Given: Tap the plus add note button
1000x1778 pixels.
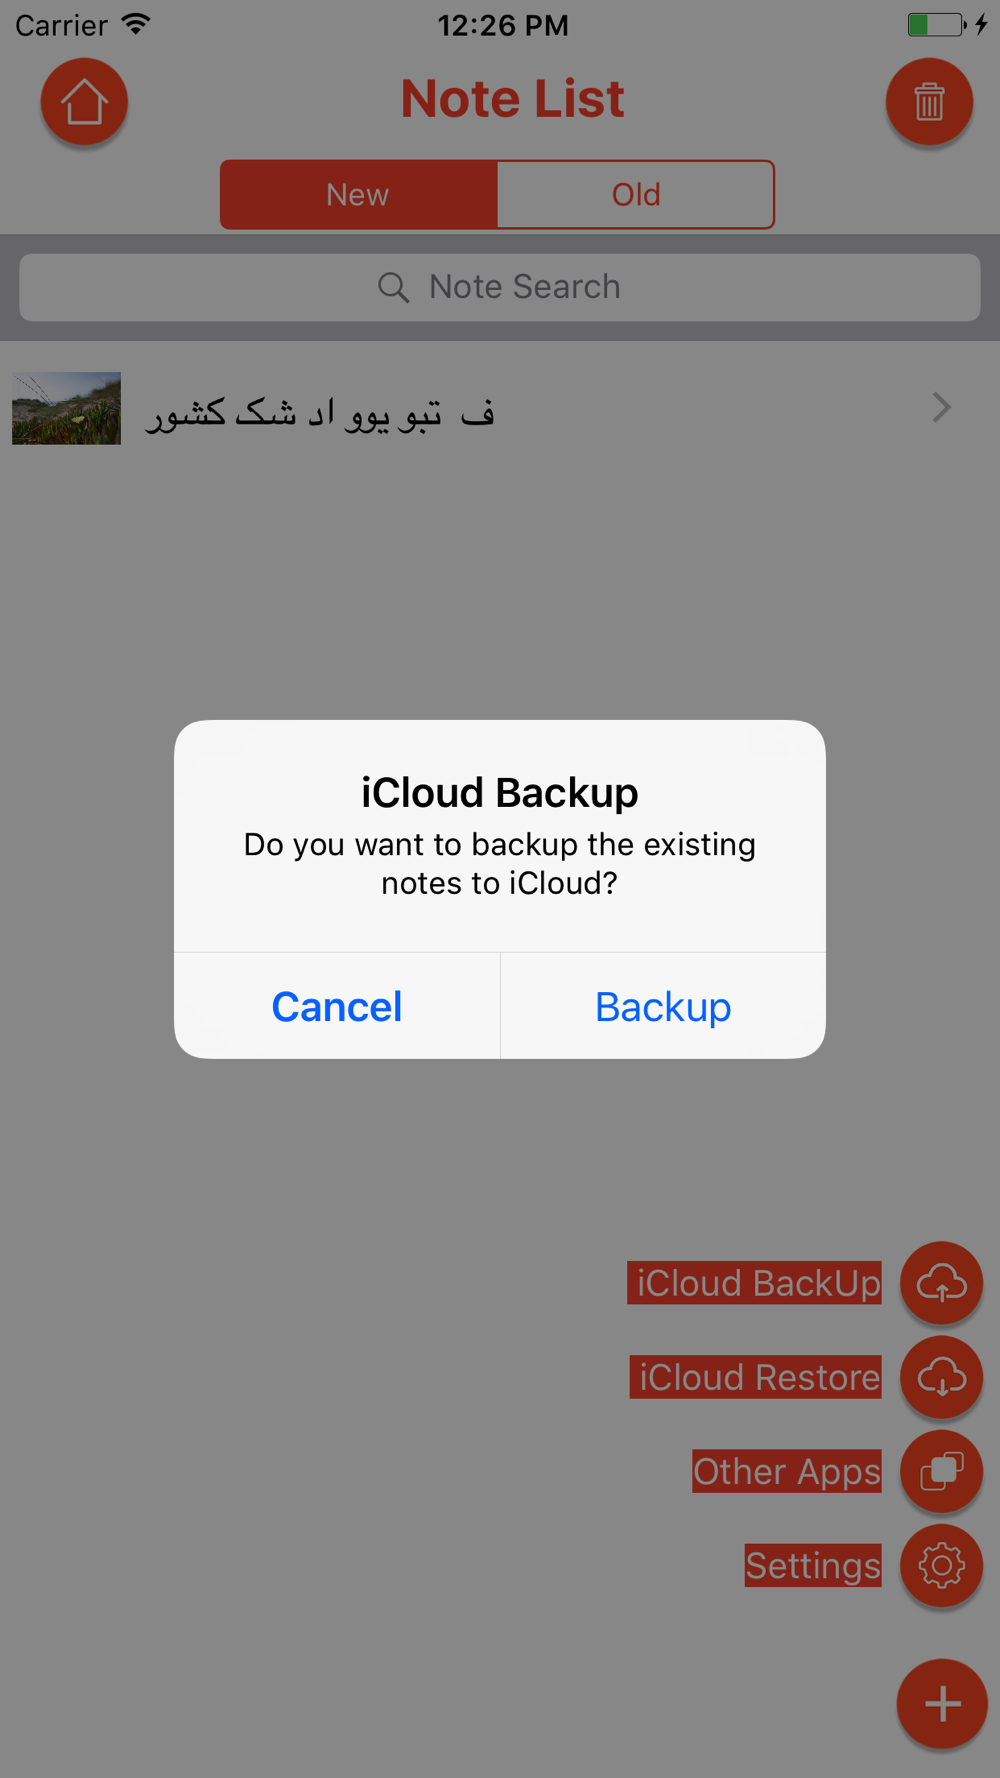Looking at the screenshot, I should [942, 1704].
